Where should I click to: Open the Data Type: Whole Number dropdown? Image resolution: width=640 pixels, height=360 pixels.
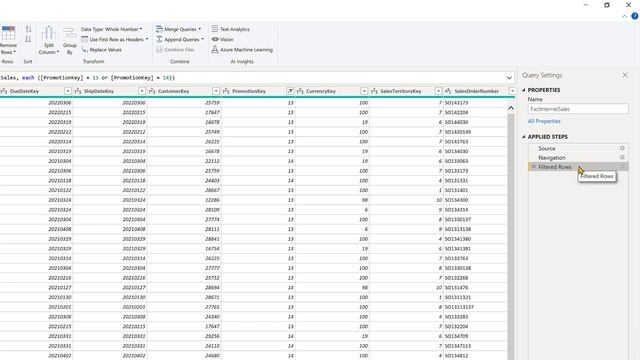point(111,29)
